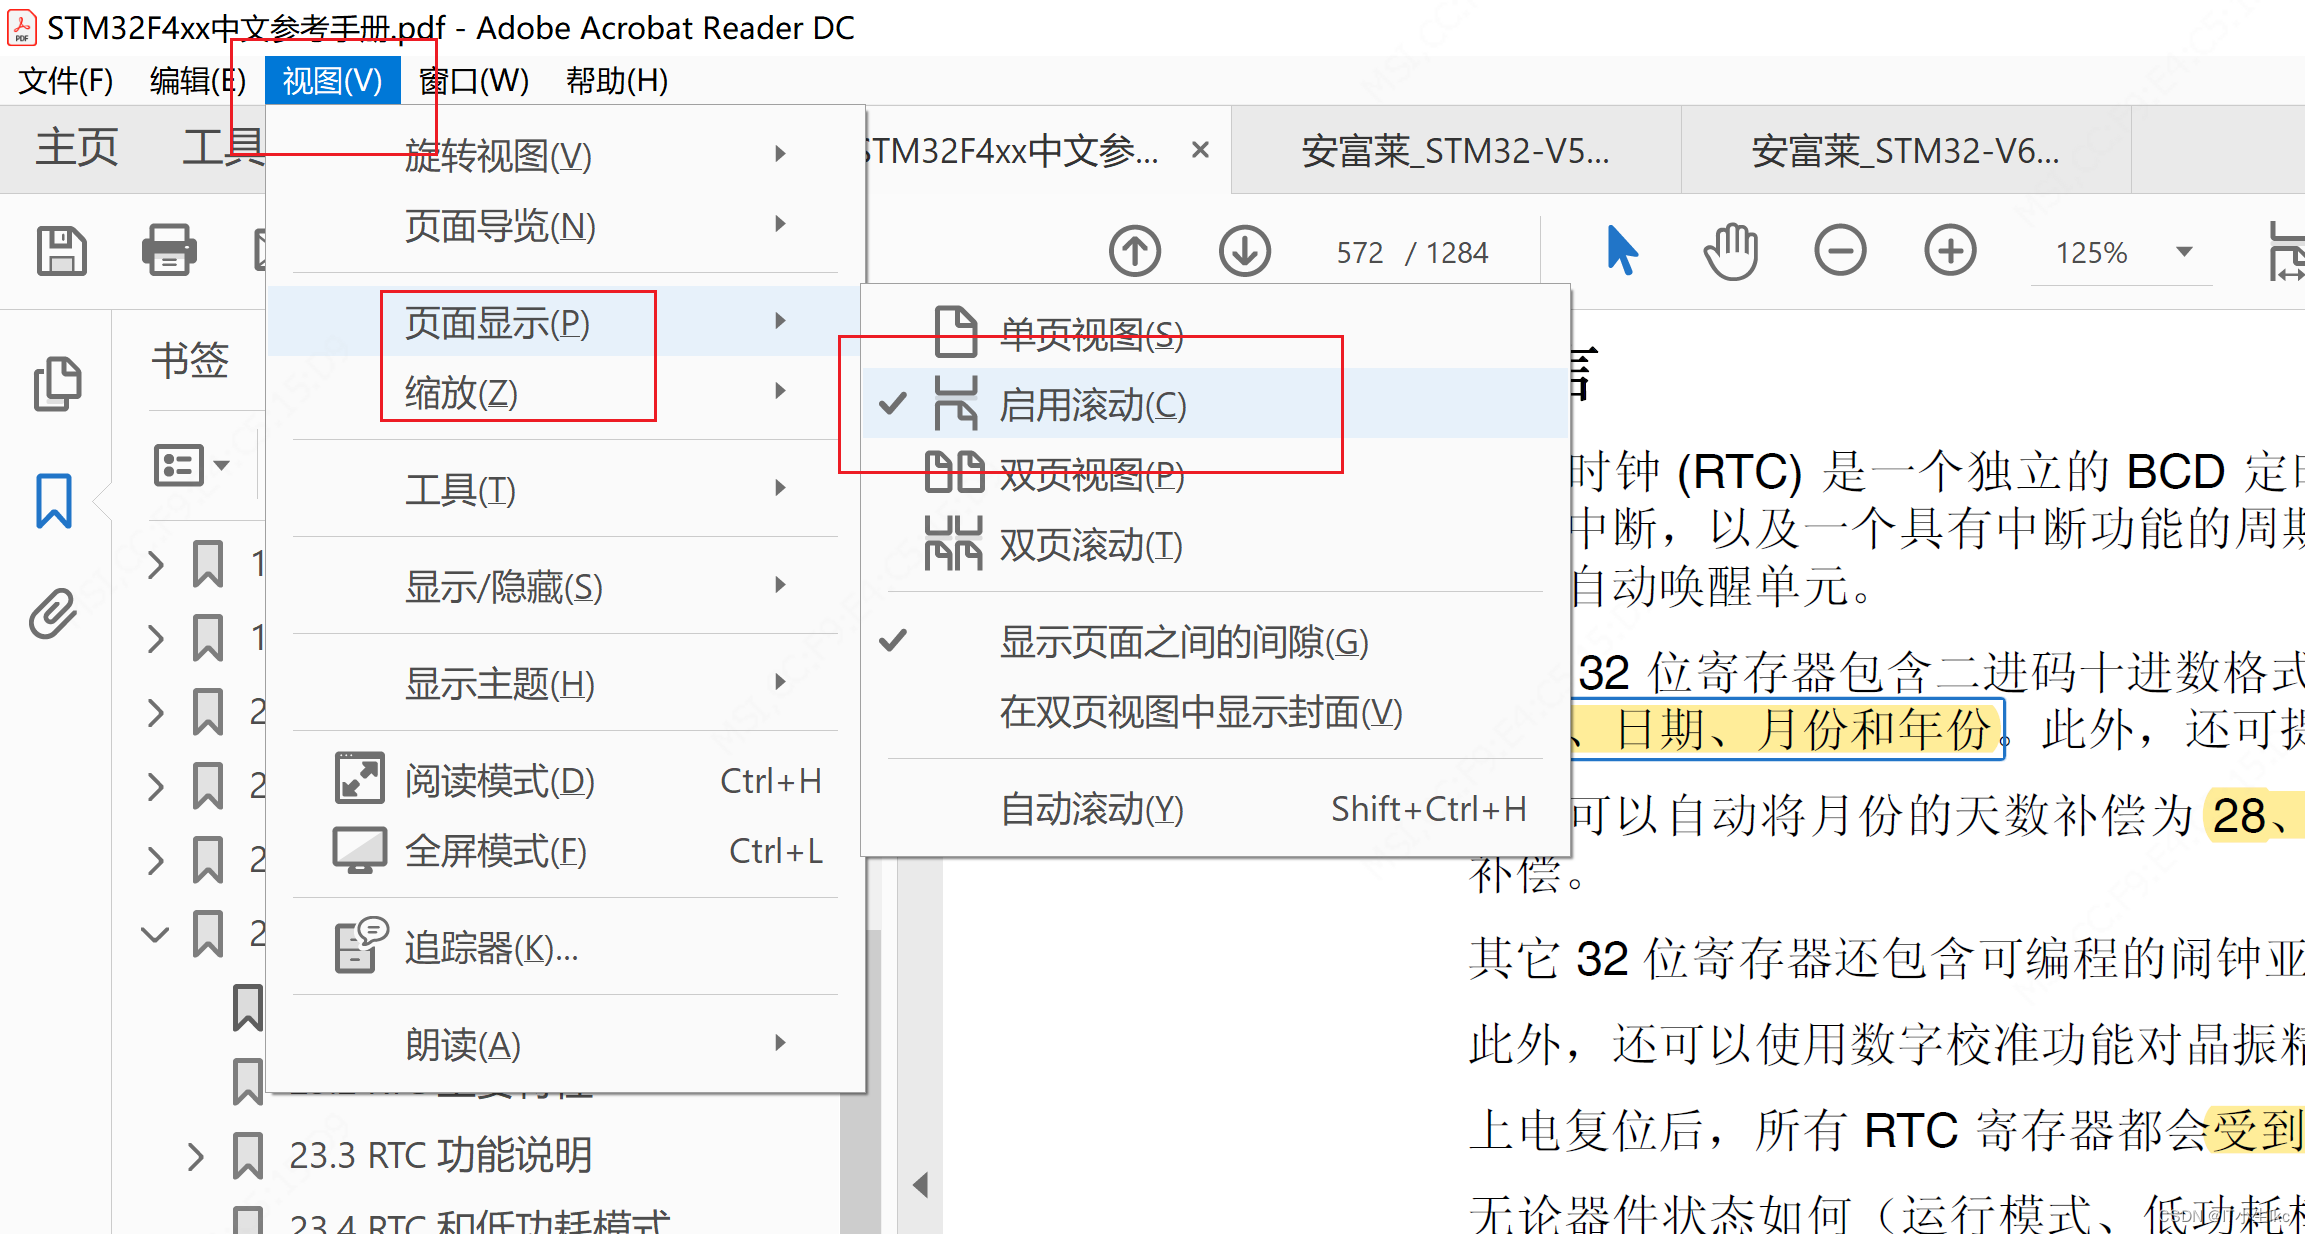This screenshot has height=1234, width=2305.
Task: Expand the 显示主题(H) submenu
Action: tap(566, 683)
